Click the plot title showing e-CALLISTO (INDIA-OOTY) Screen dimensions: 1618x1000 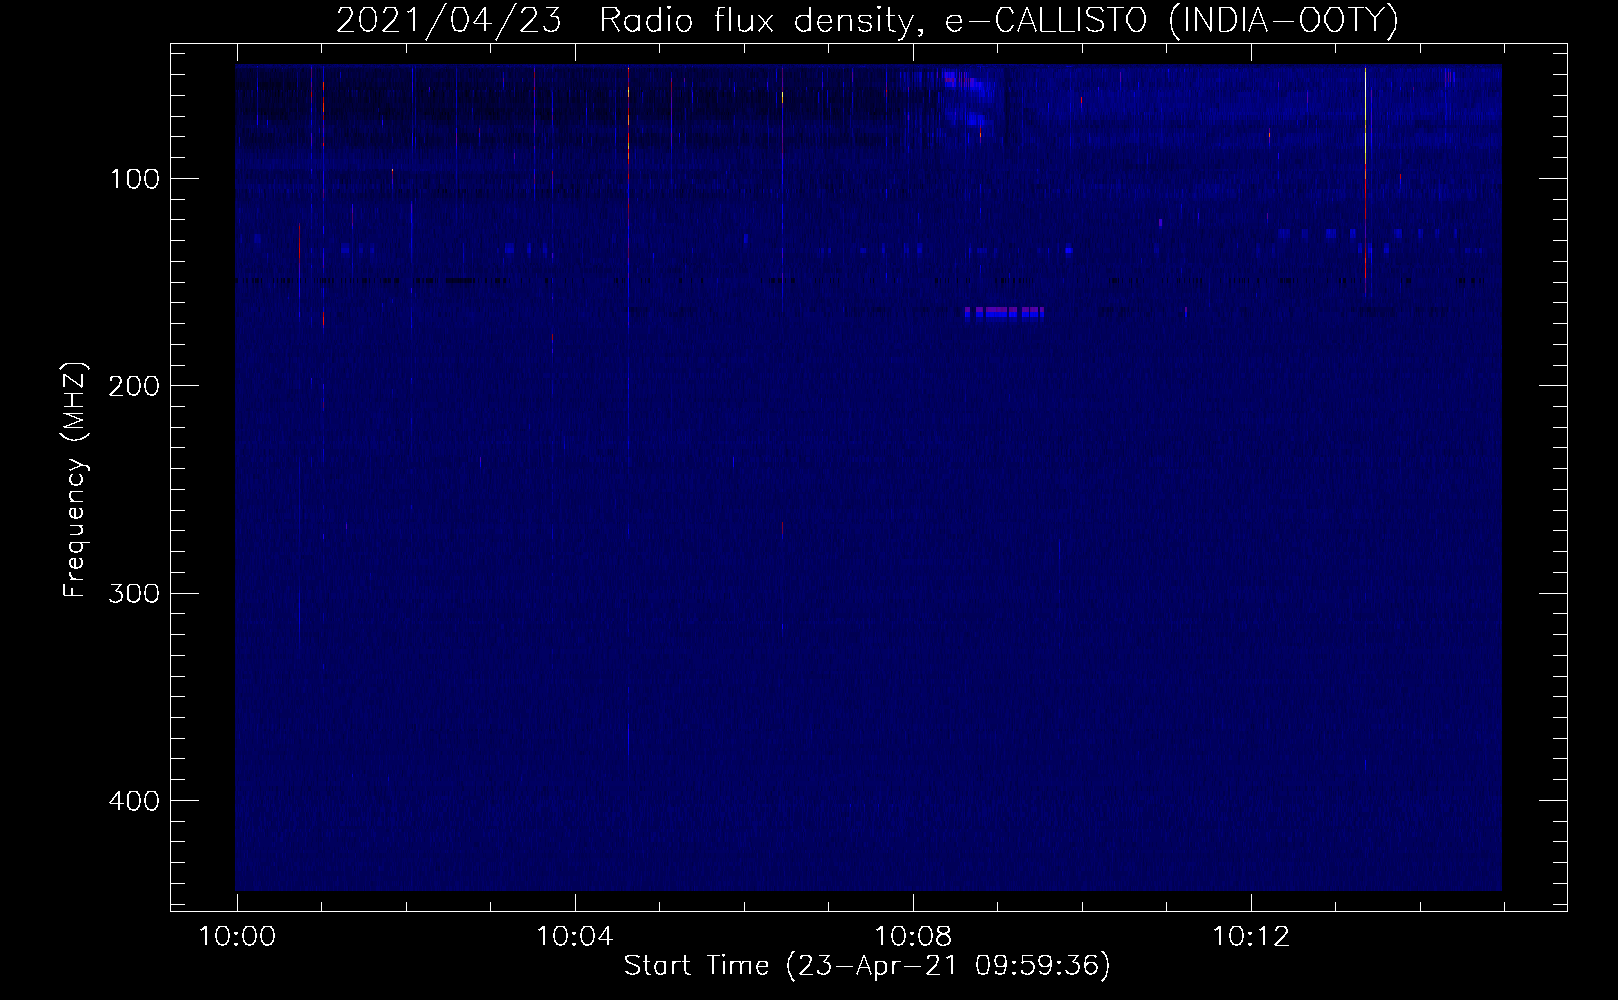[867, 20]
